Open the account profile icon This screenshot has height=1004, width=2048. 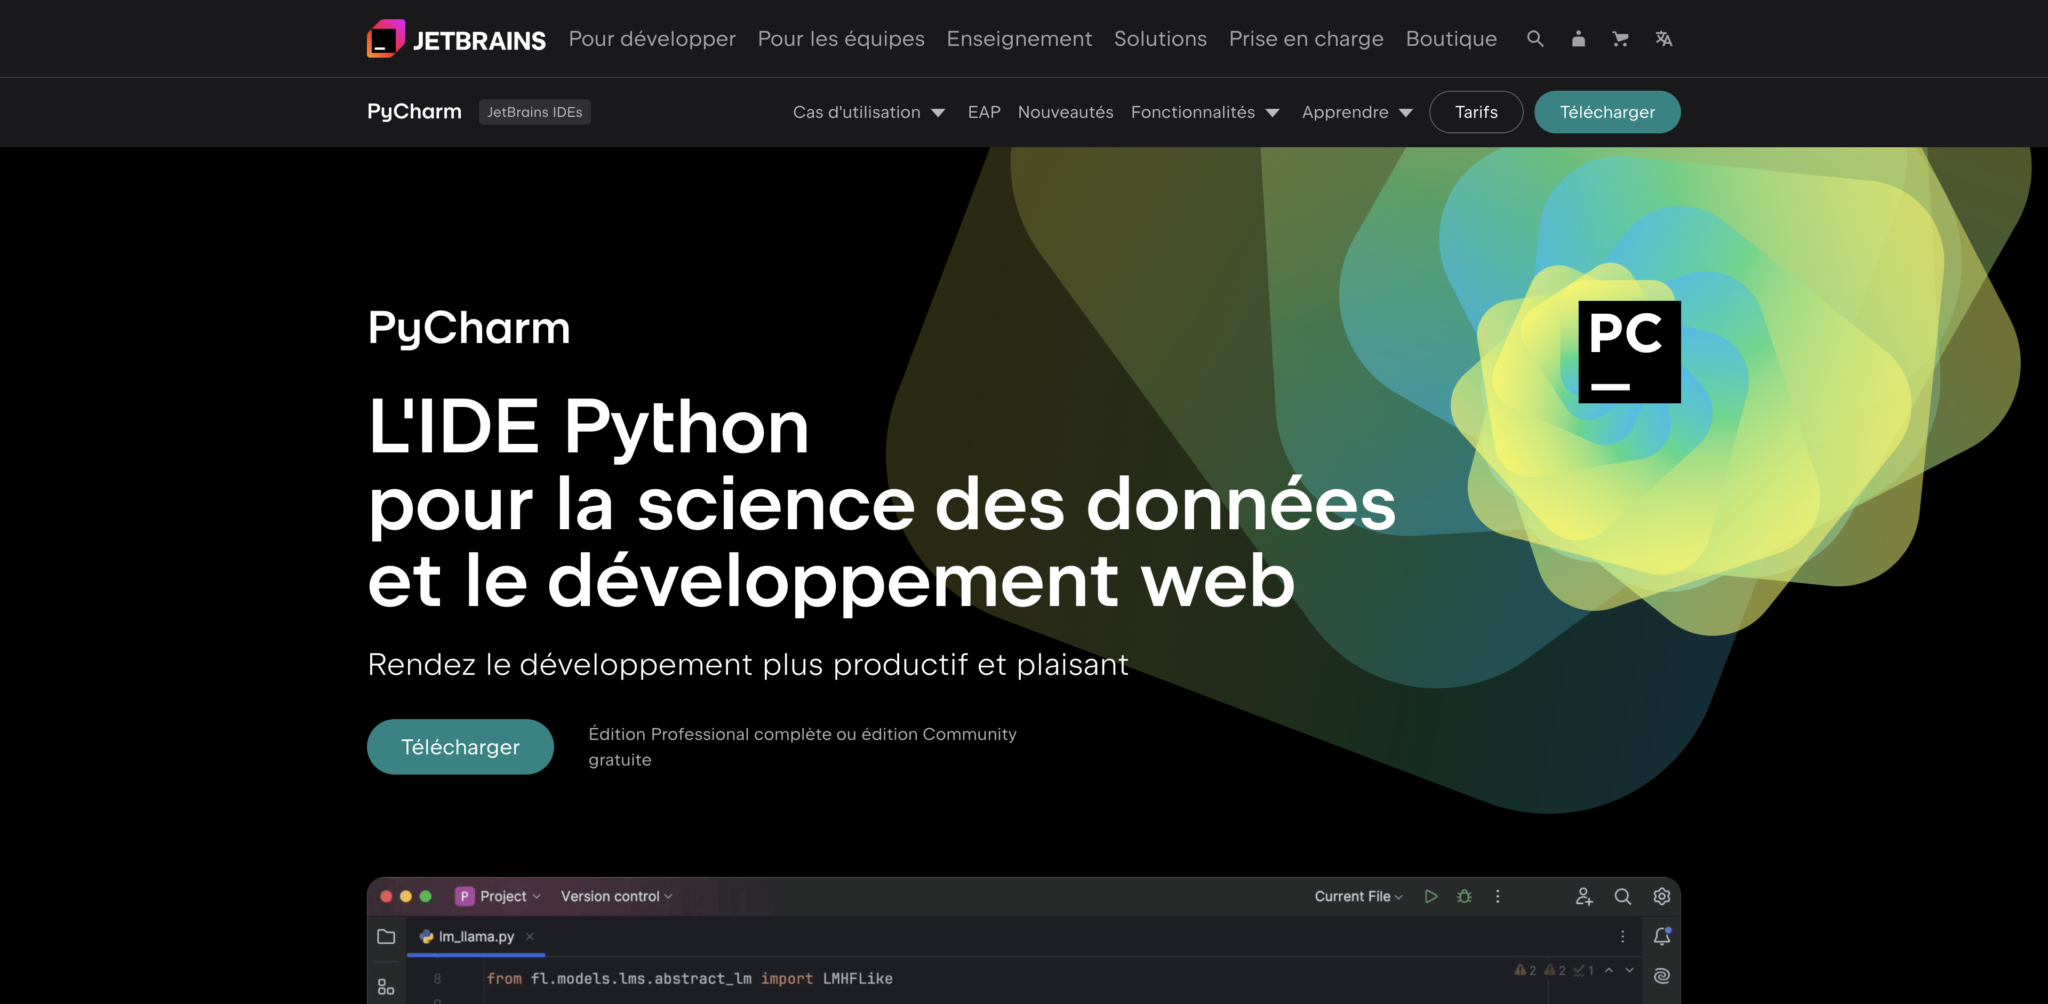tap(1578, 39)
